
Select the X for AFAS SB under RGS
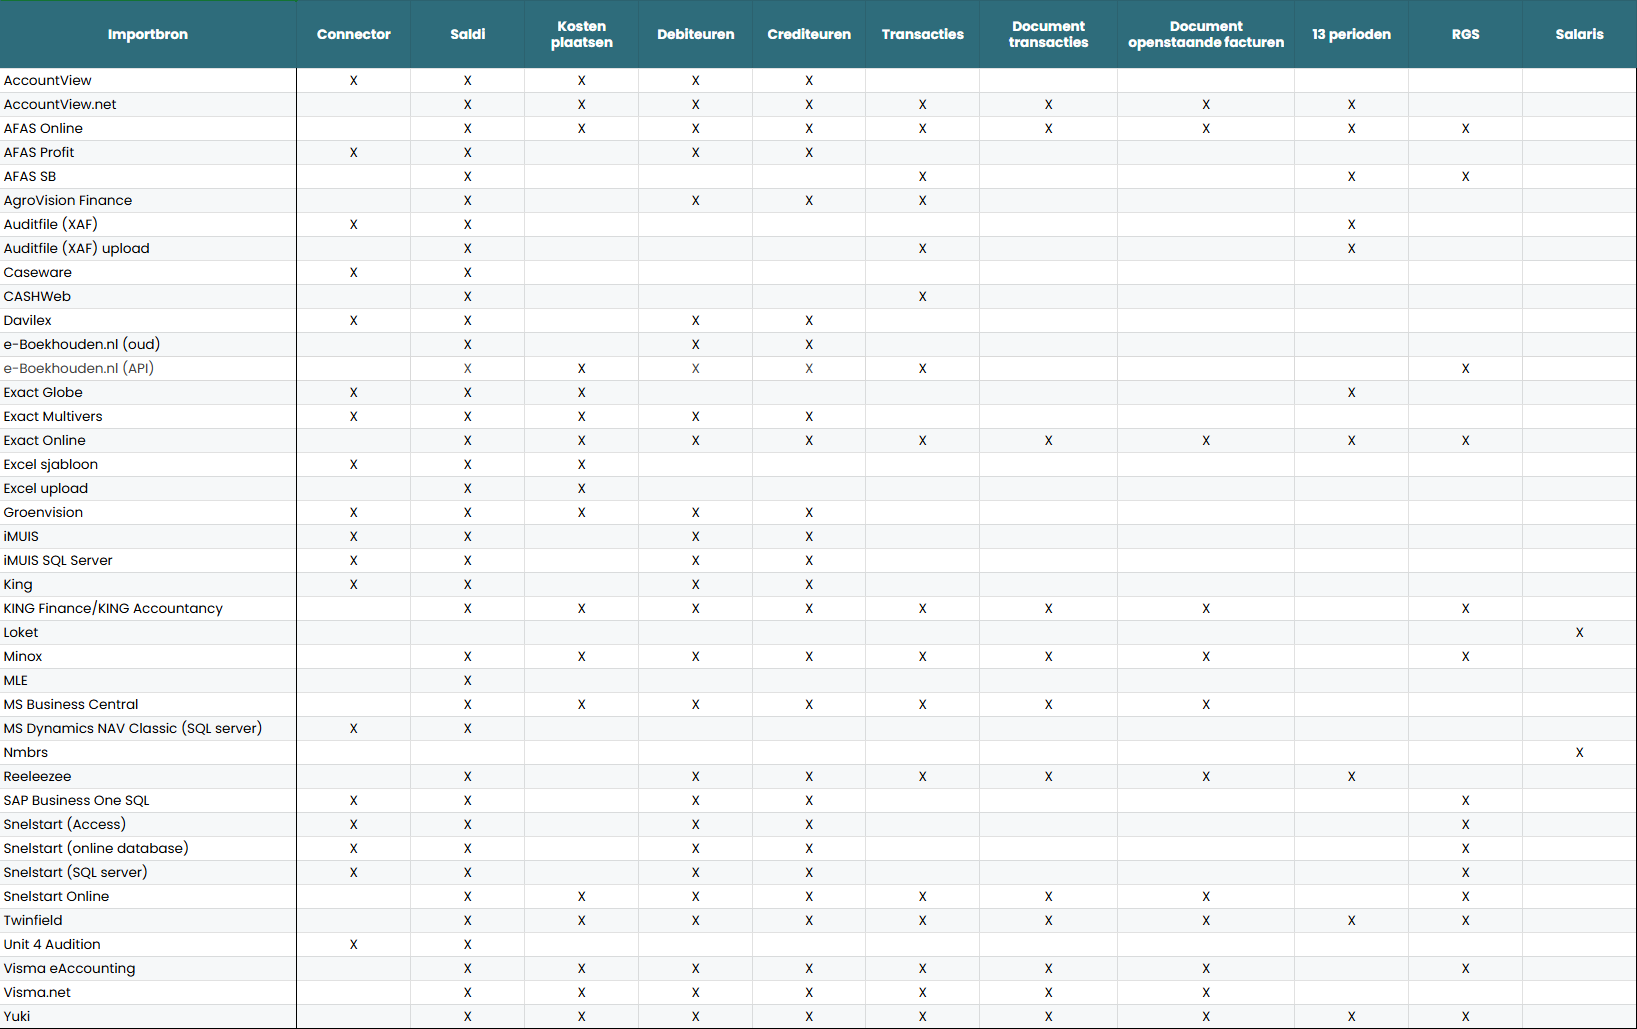[x=1465, y=177]
